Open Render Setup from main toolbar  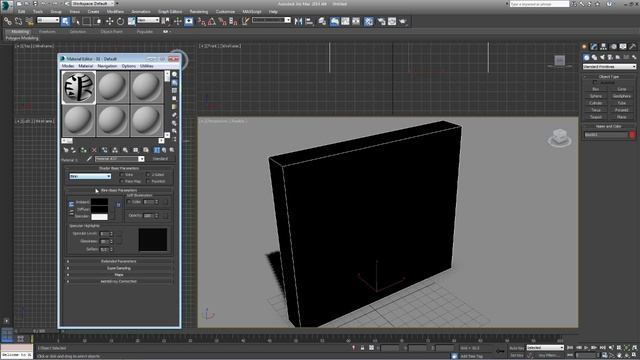pos(382,21)
